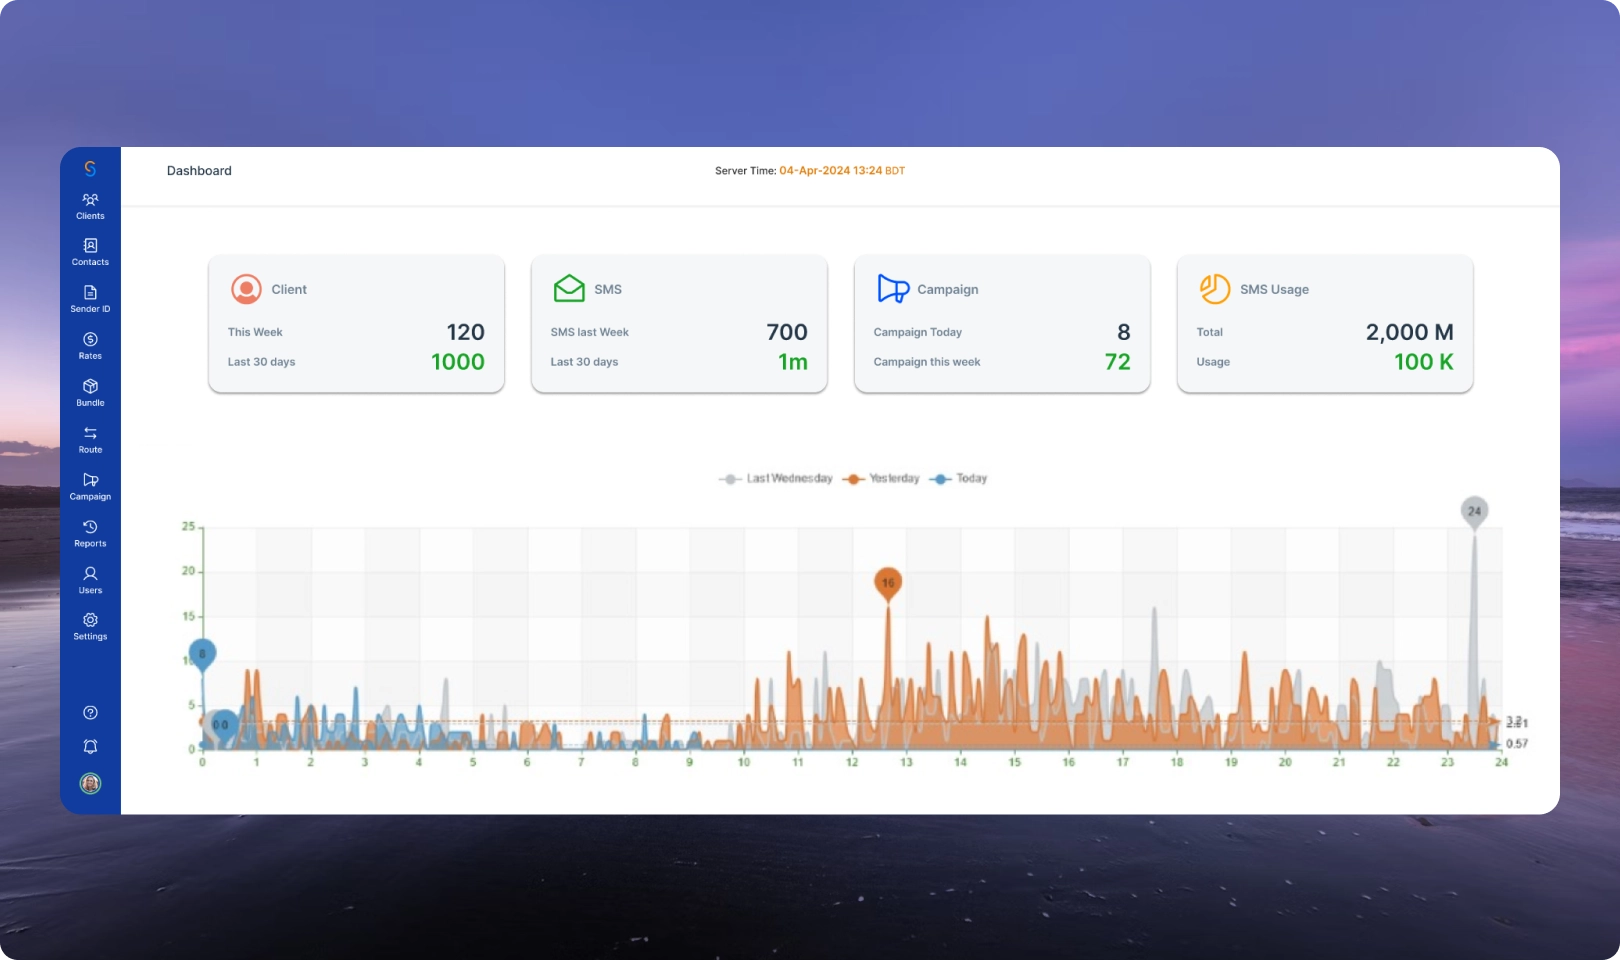The width and height of the screenshot is (1620, 960).
Task: Click the app logo at sidebar top
Action: pos(90,169)
